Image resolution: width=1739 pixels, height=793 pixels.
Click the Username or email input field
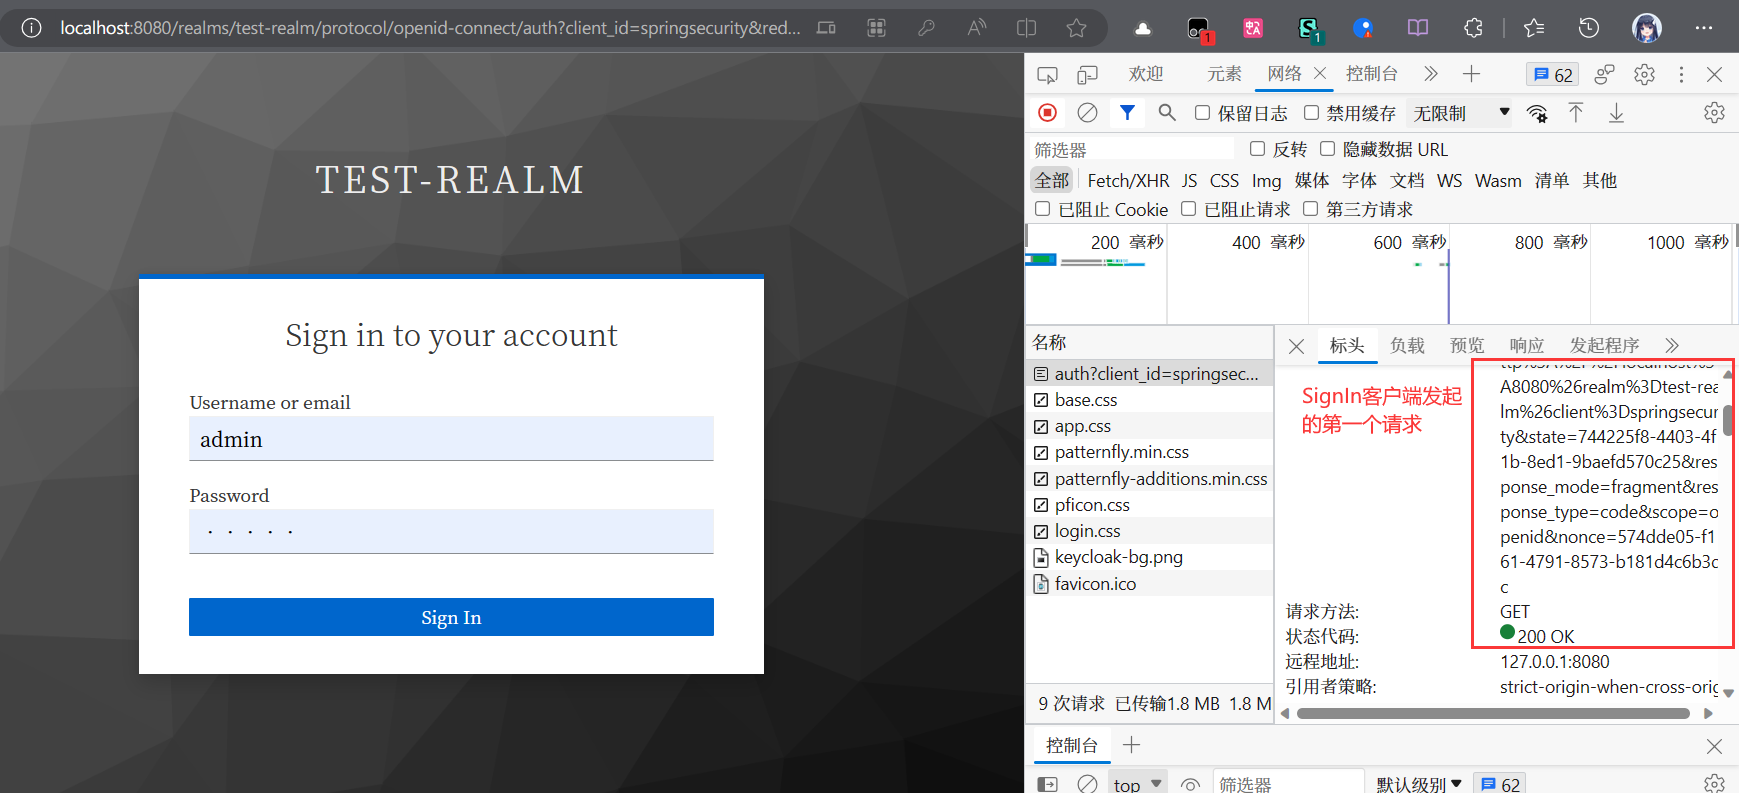tap(451, 439)
